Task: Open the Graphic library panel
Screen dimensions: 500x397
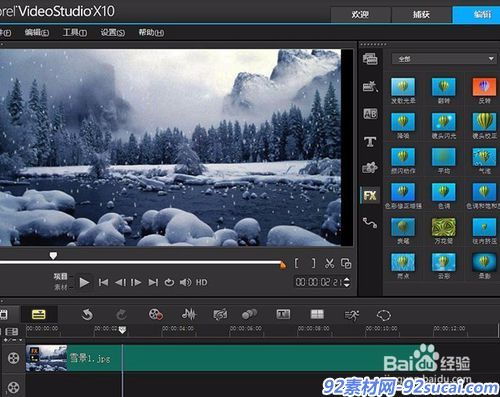Action: (x=370, y=168)
